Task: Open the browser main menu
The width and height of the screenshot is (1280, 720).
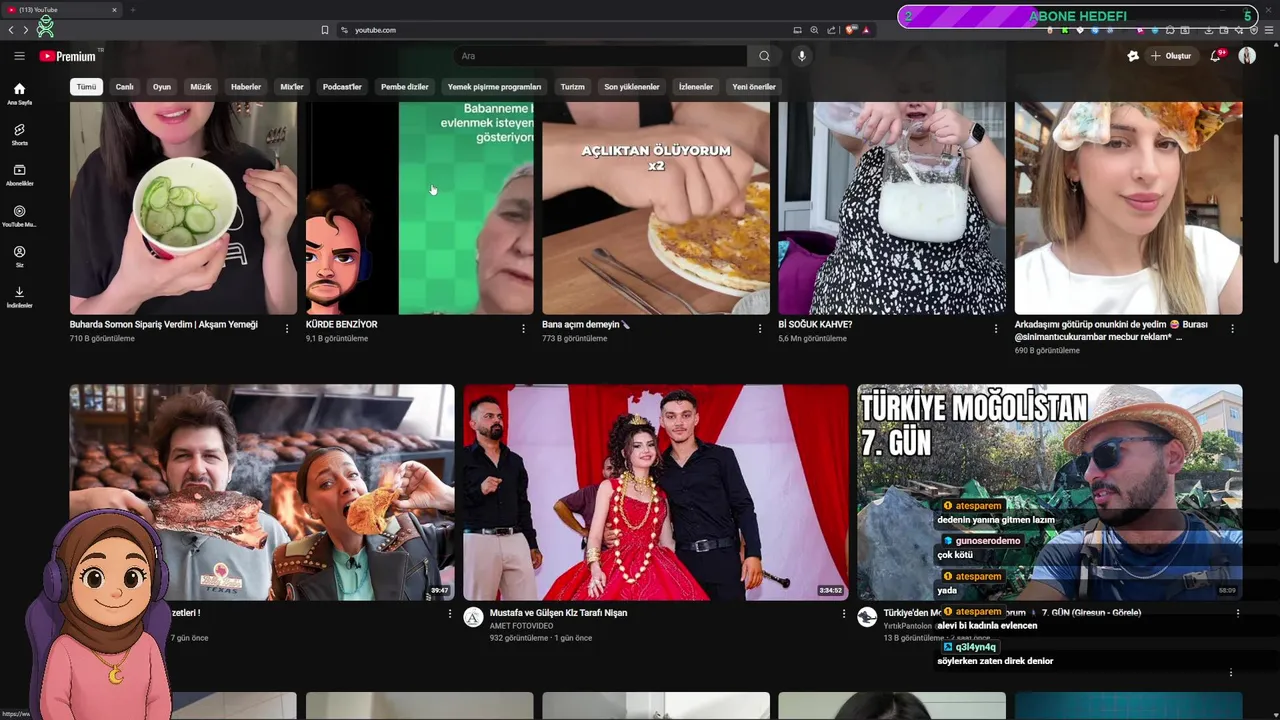Action: [1268, 30]
